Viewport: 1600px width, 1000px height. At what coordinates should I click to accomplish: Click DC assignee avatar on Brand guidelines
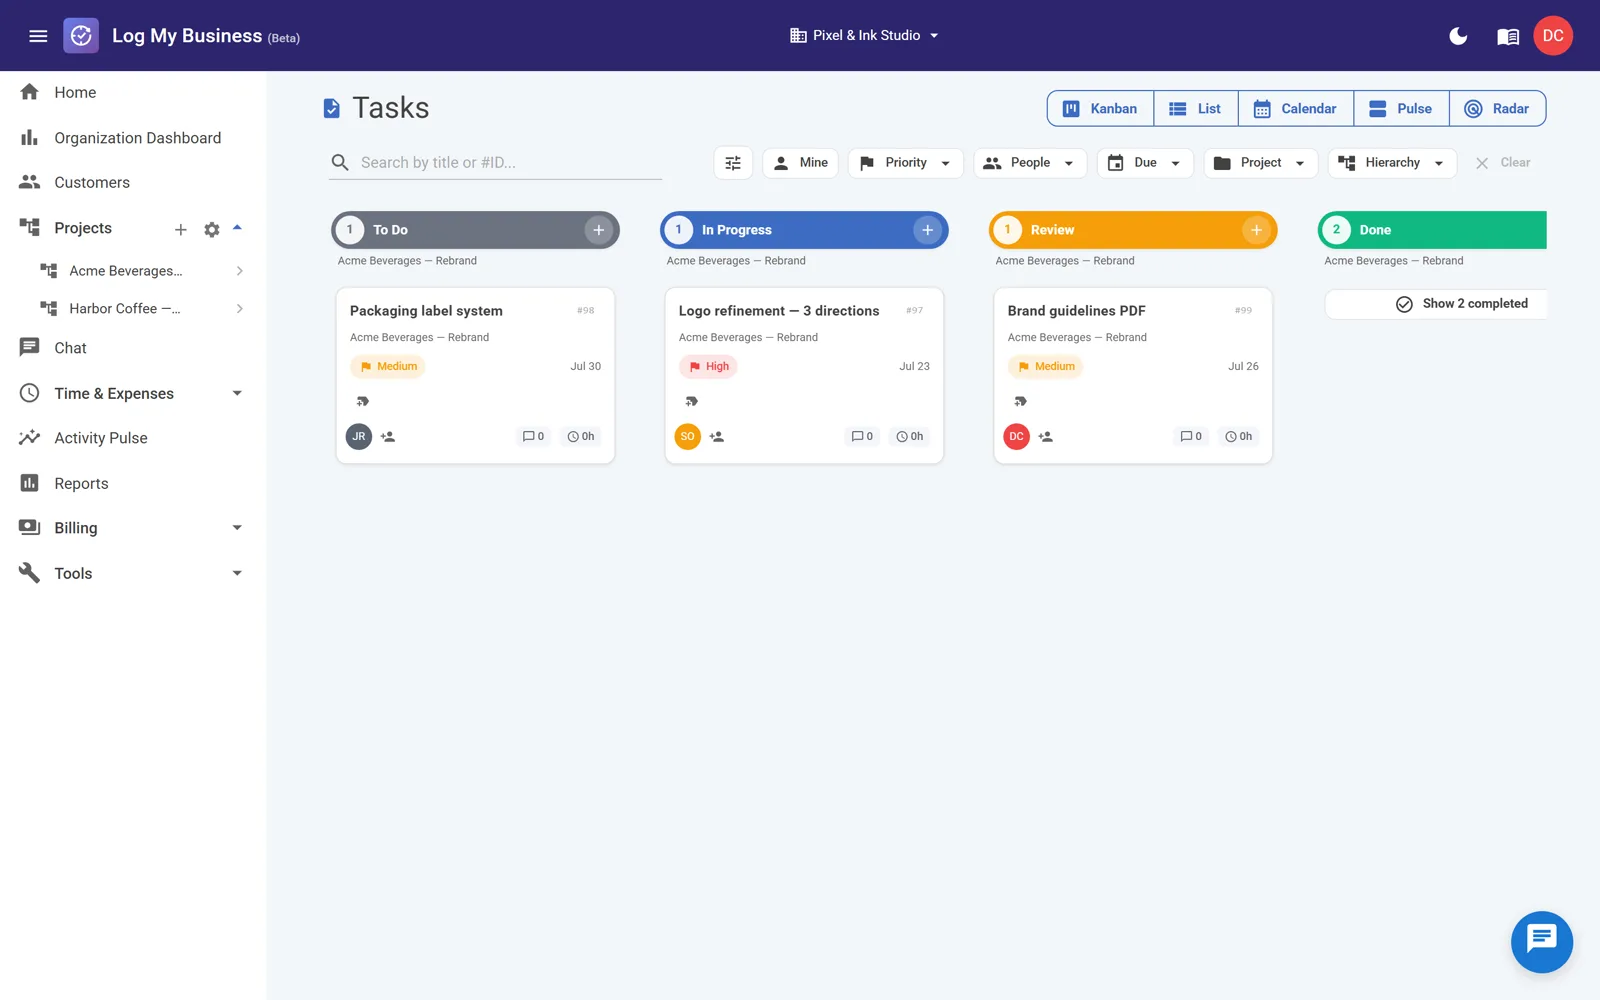pos(1017,437)
